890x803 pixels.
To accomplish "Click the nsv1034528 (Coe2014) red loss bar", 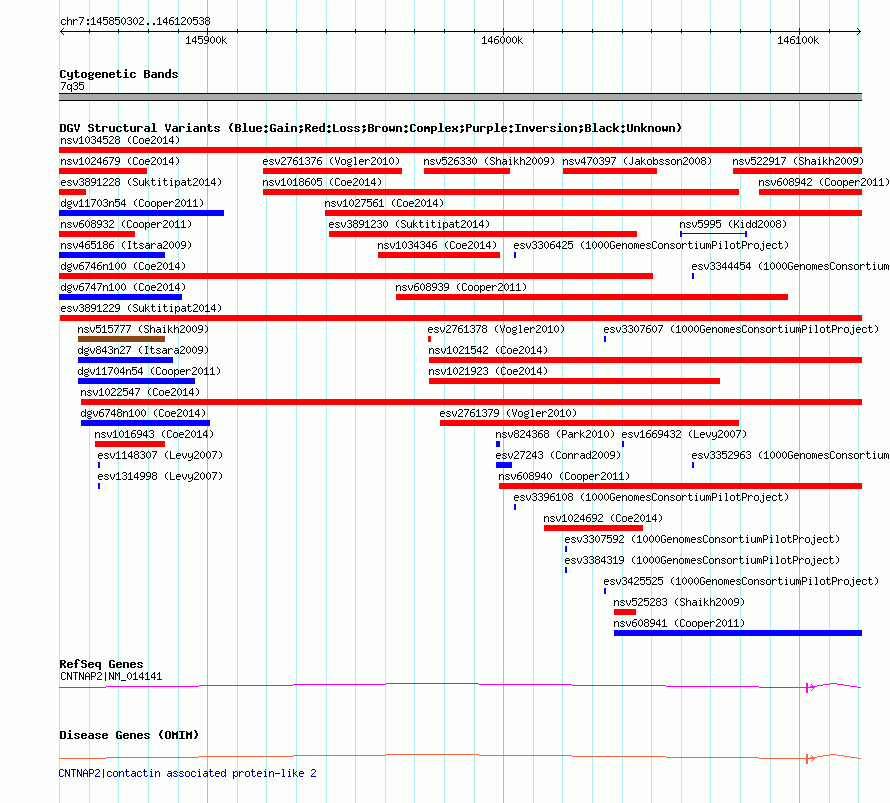I will click(460, 150).
